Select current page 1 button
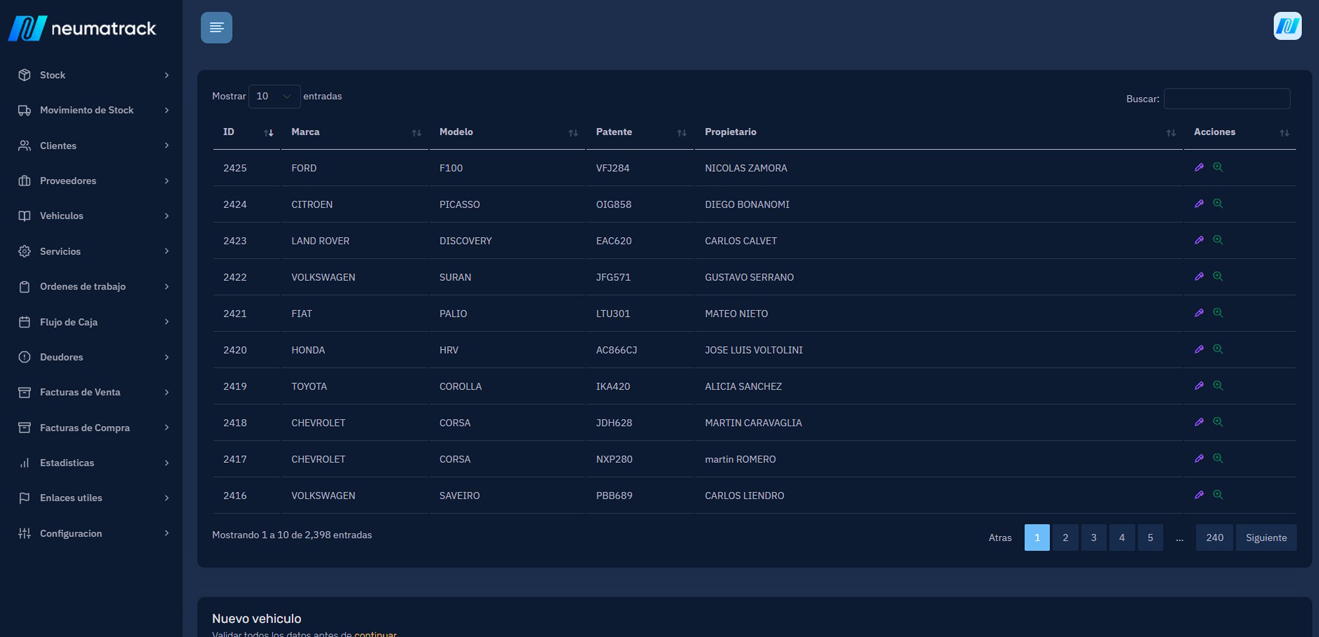1319x637 pixels. coord(1037,538)
